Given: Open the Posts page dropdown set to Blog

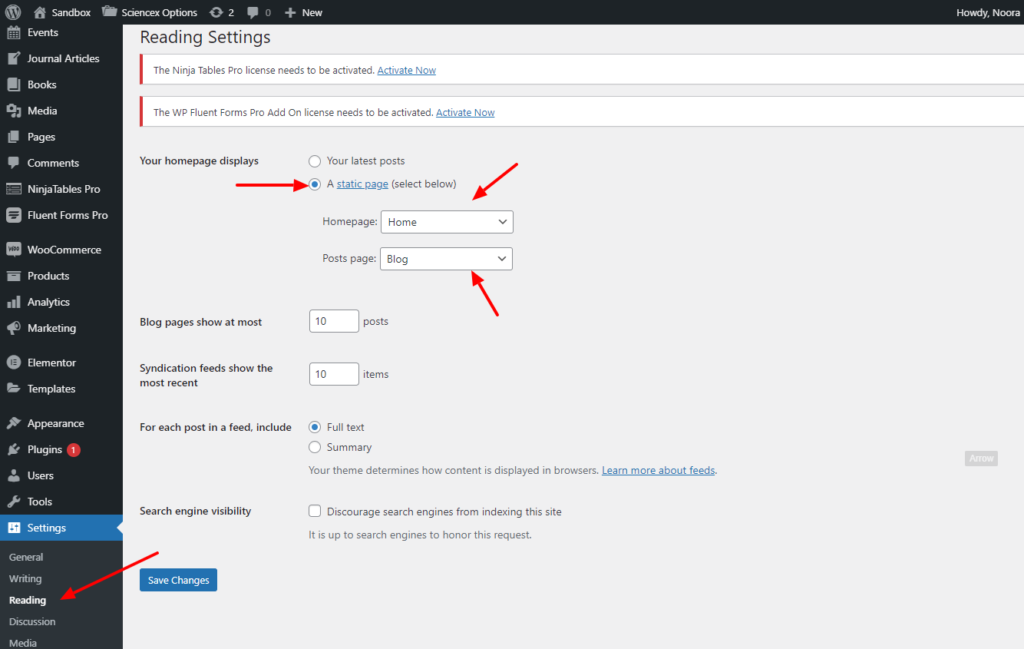Looking at the screenshot, I should (446, 259).
